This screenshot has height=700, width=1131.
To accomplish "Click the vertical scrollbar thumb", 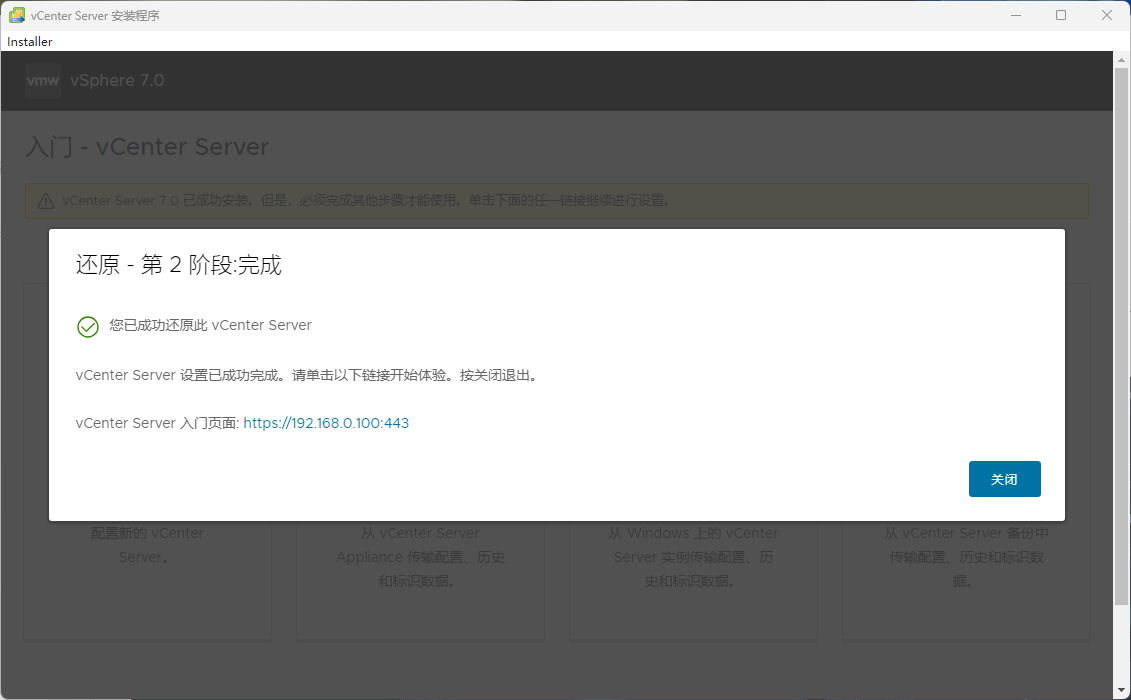I will pos(1122,330).
